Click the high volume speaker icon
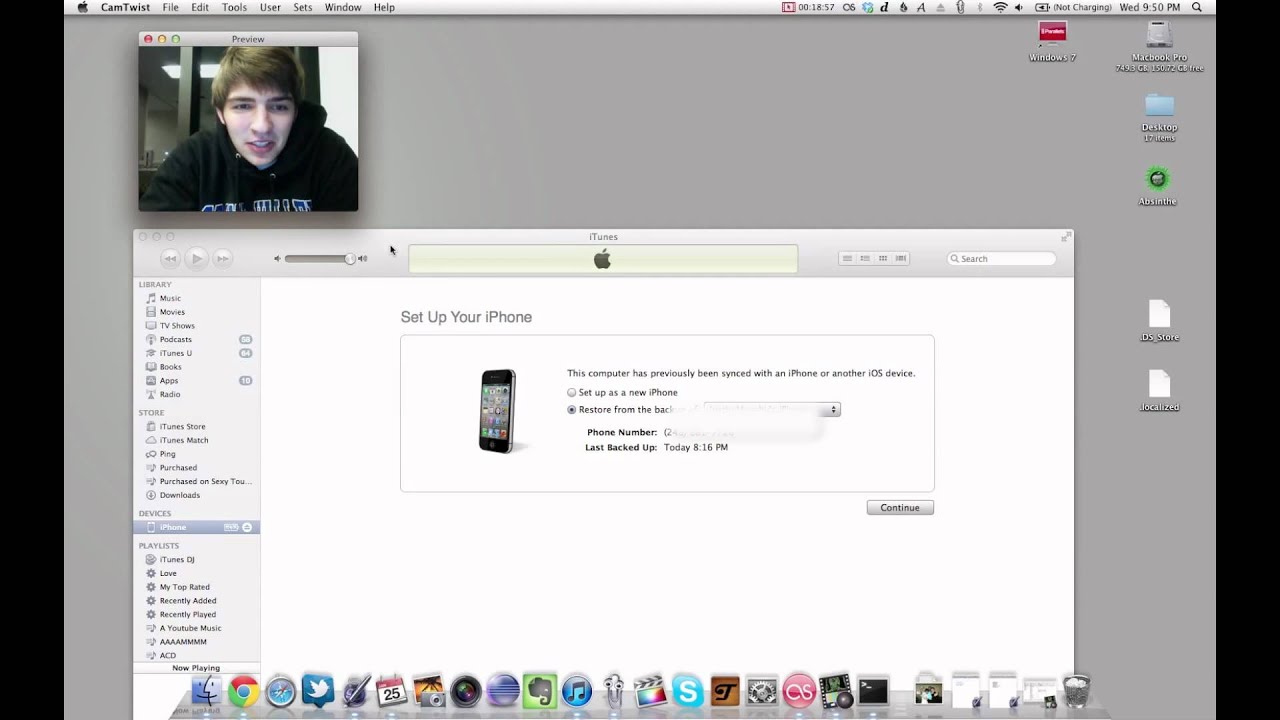This screenshot has height=720, width=1280. click(x=362, y=259)
